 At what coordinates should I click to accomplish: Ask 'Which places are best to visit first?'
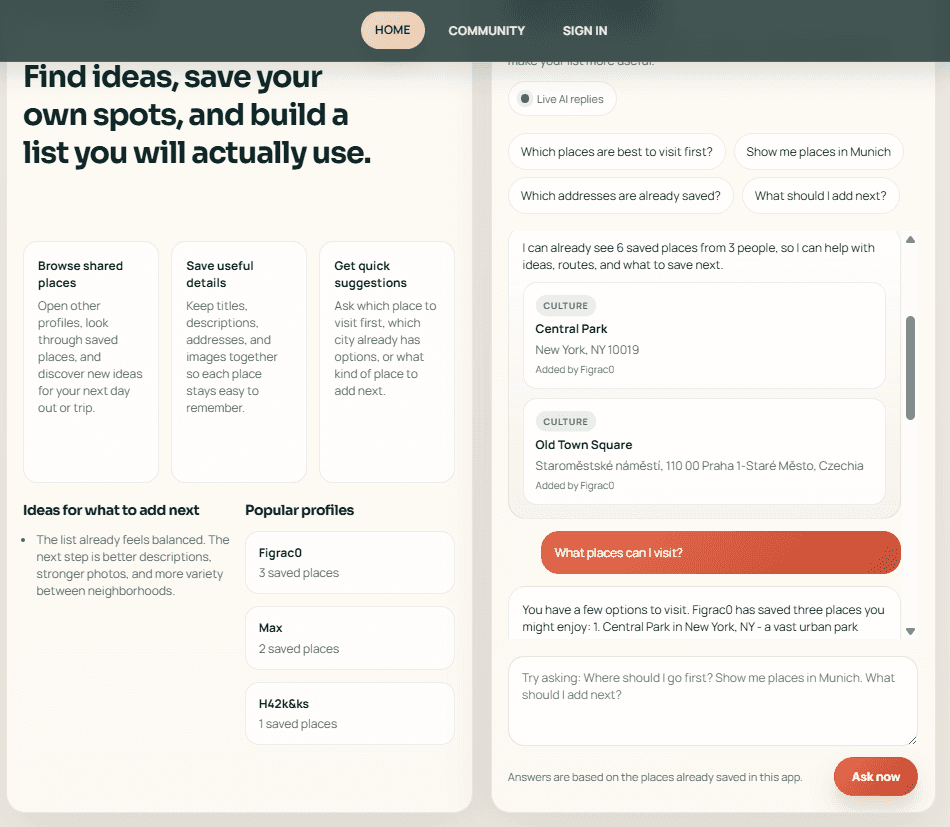[x=617, y=151]
